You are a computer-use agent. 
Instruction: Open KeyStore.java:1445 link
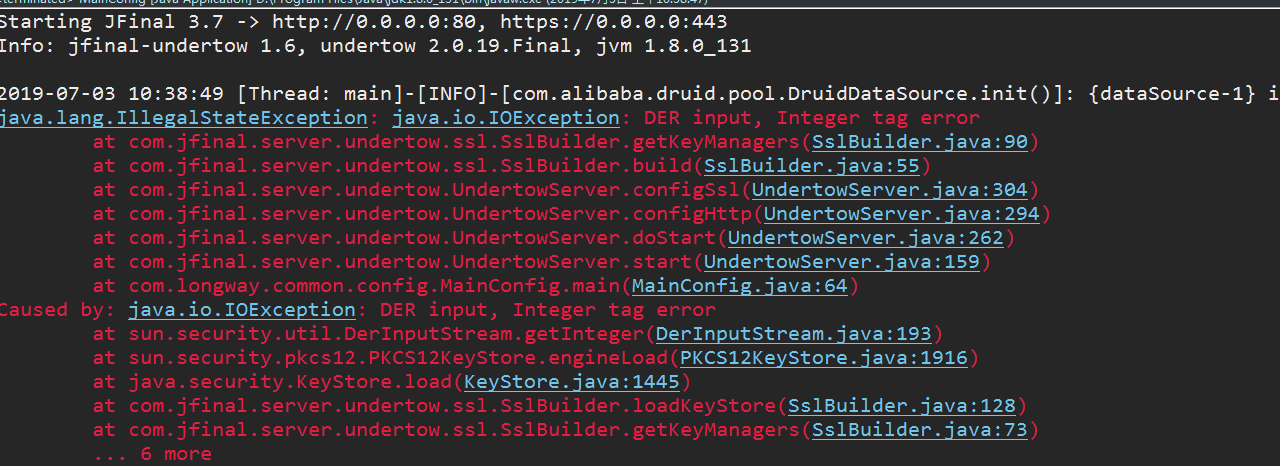click(x=572, y=382)
